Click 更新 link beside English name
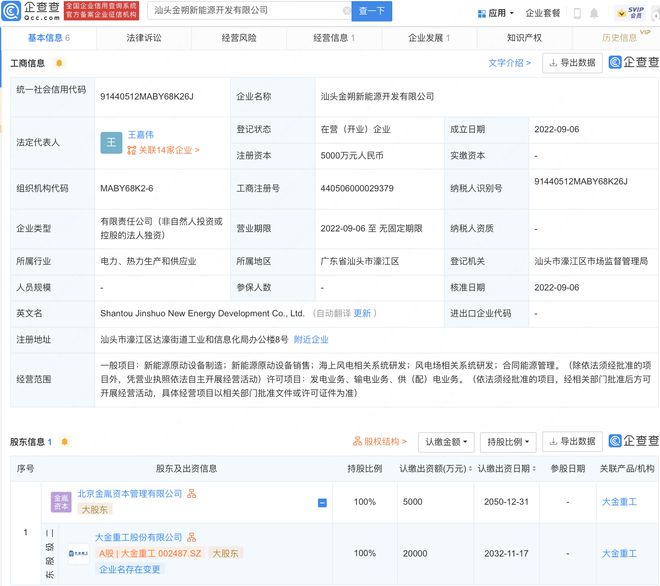 coord(362,313)
